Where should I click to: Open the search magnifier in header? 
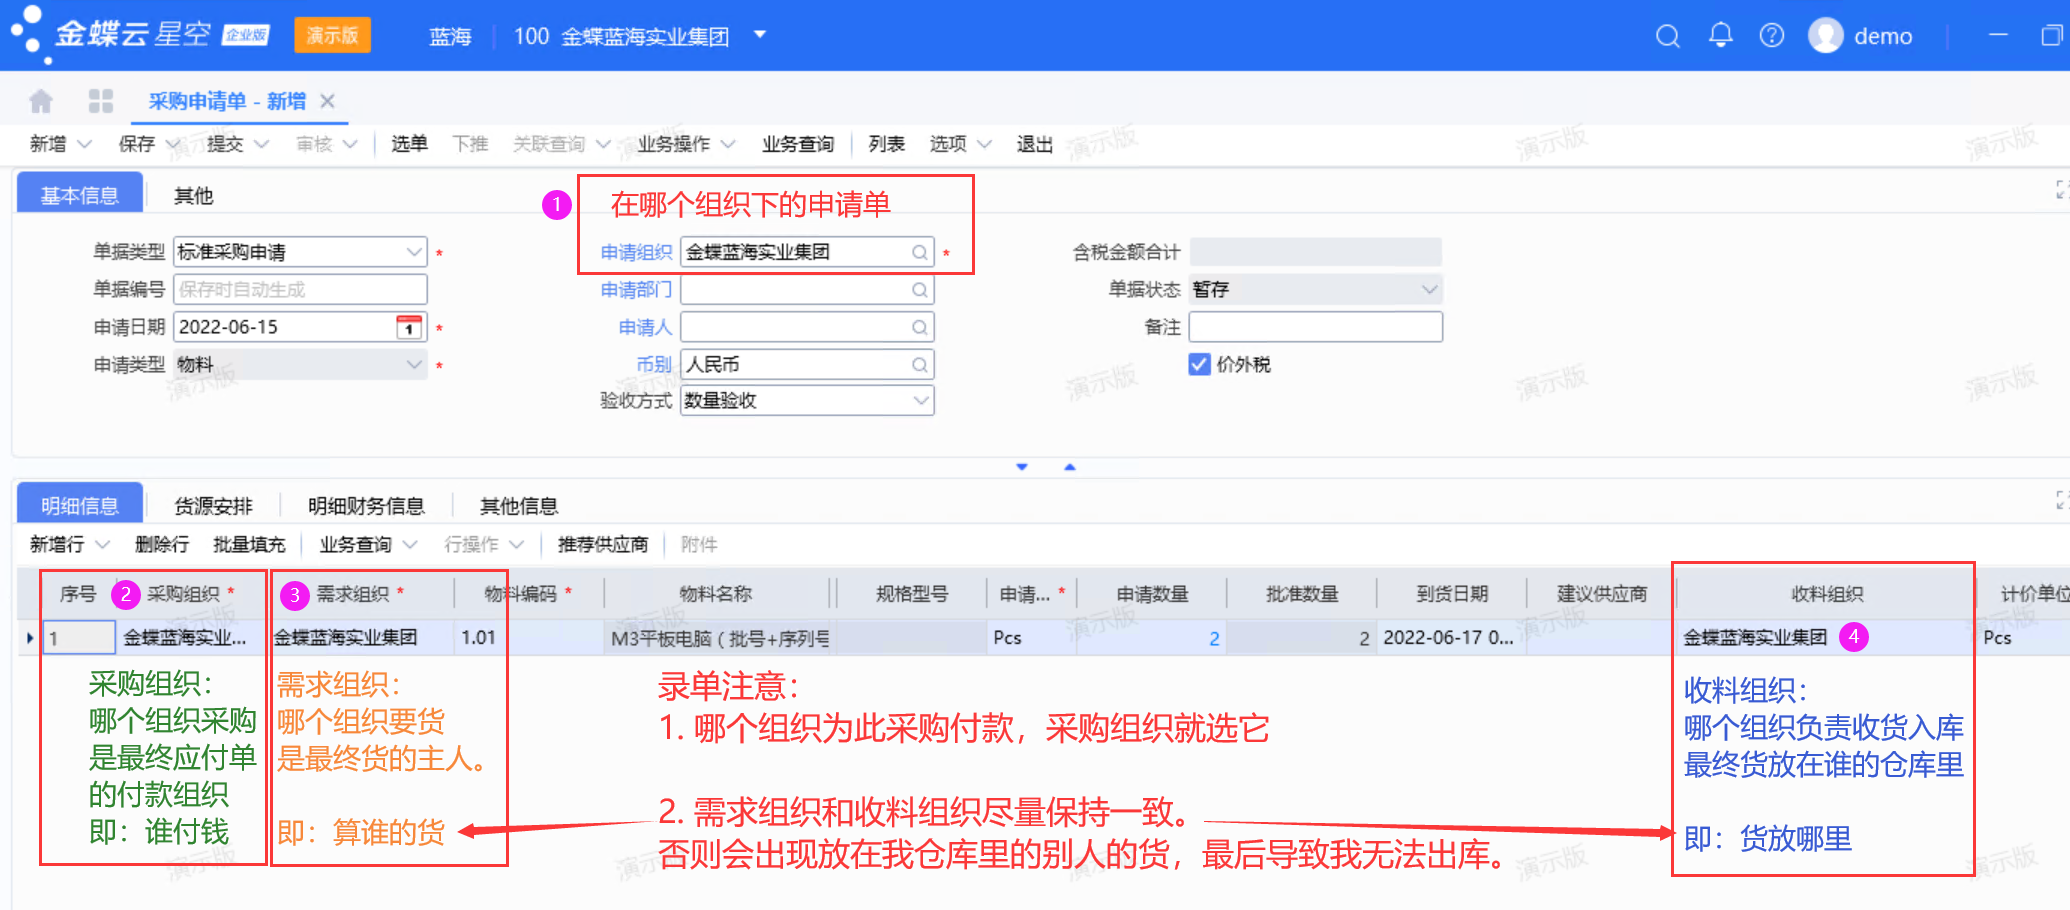(x=1667, y=36)
